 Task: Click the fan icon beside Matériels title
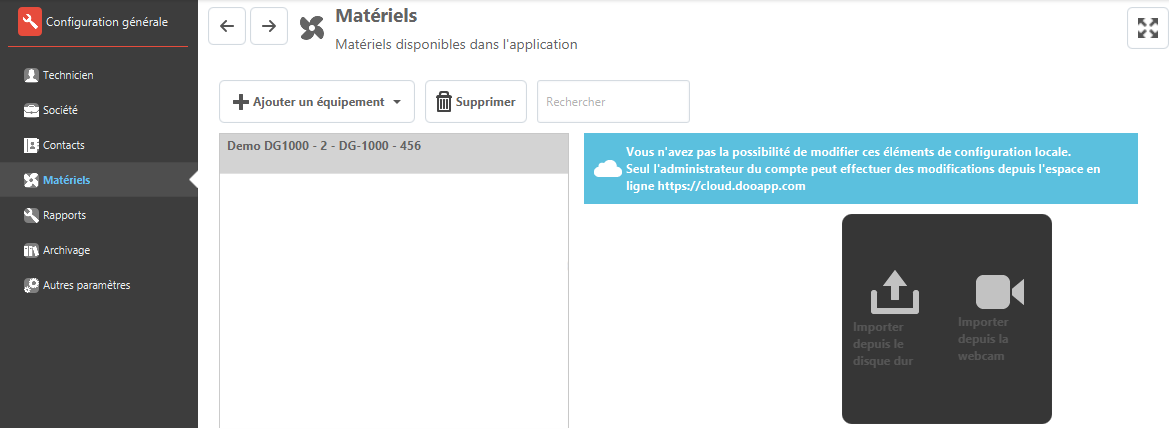(x=312, y=28)
